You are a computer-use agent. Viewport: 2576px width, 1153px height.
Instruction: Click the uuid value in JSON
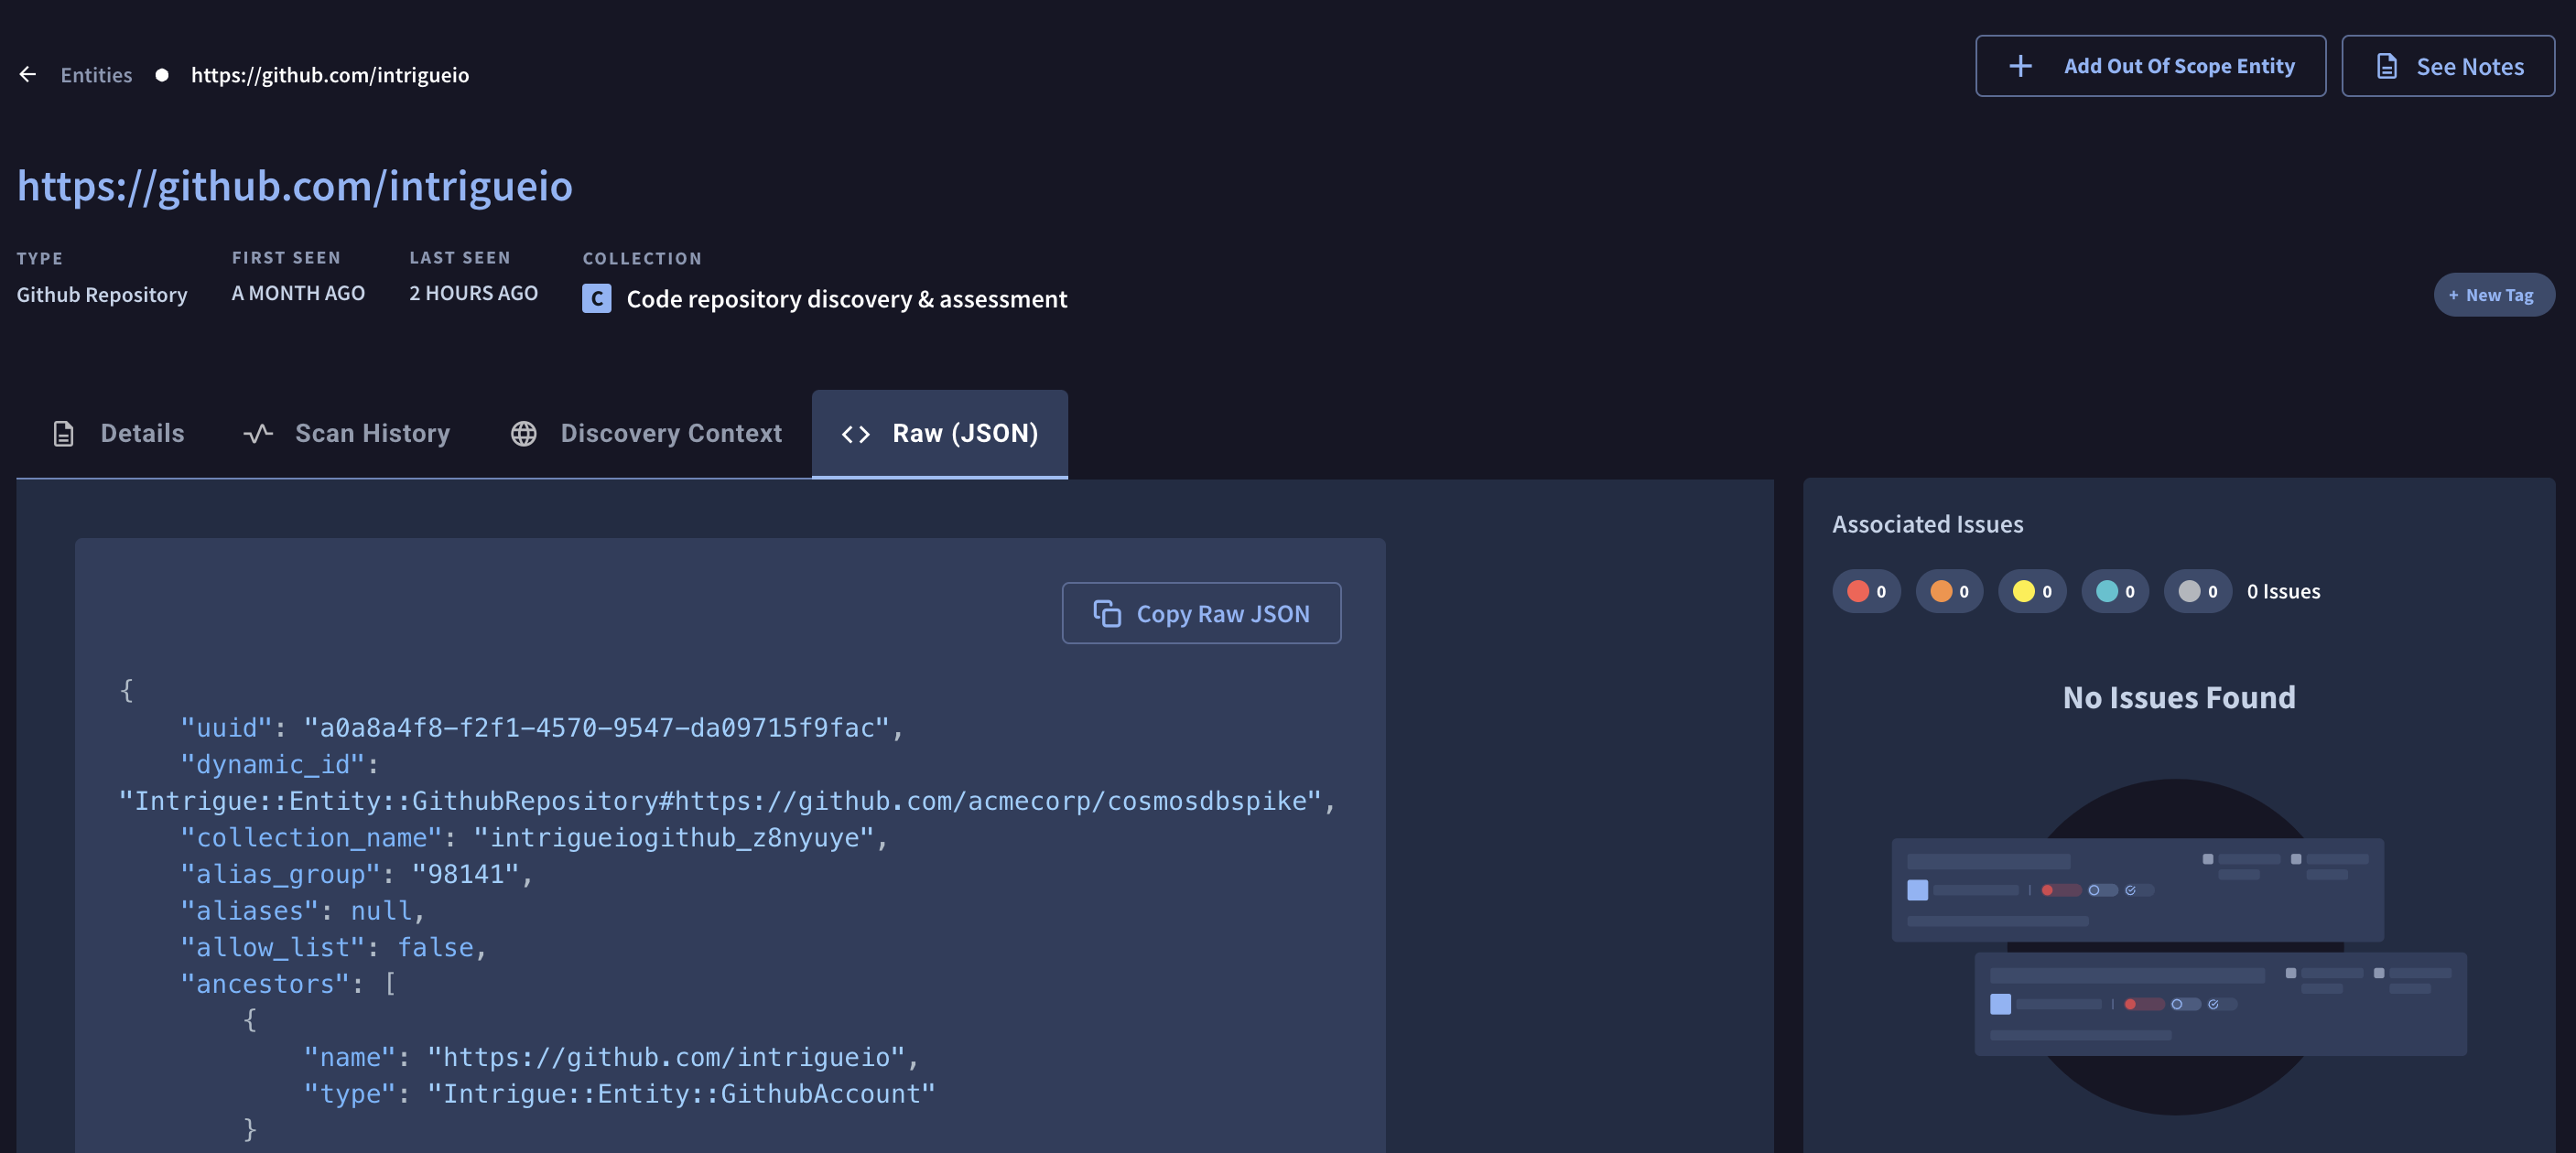coord(596,728)
